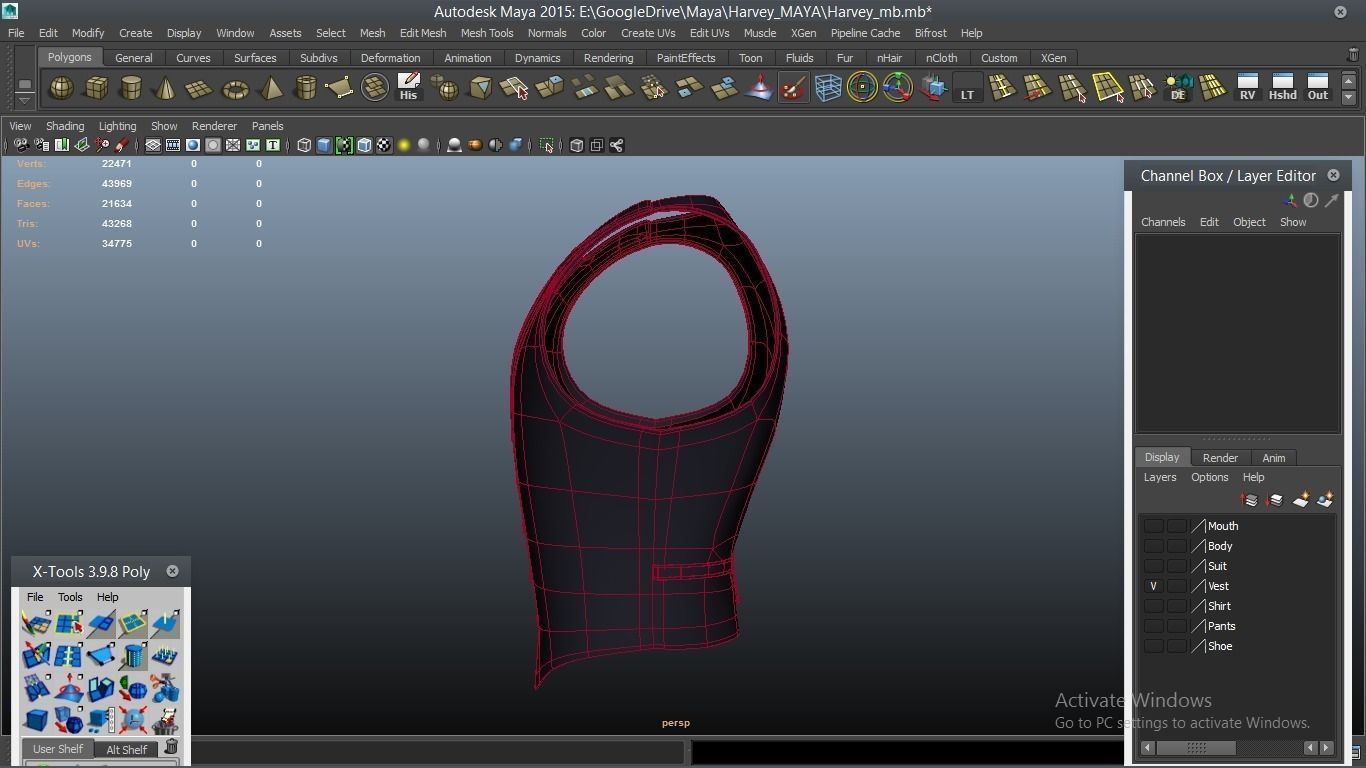The height and width of the screenshot is (768, 1366).
Task: Create a lattice deformer from the shelf
Action: coord(828,88)
